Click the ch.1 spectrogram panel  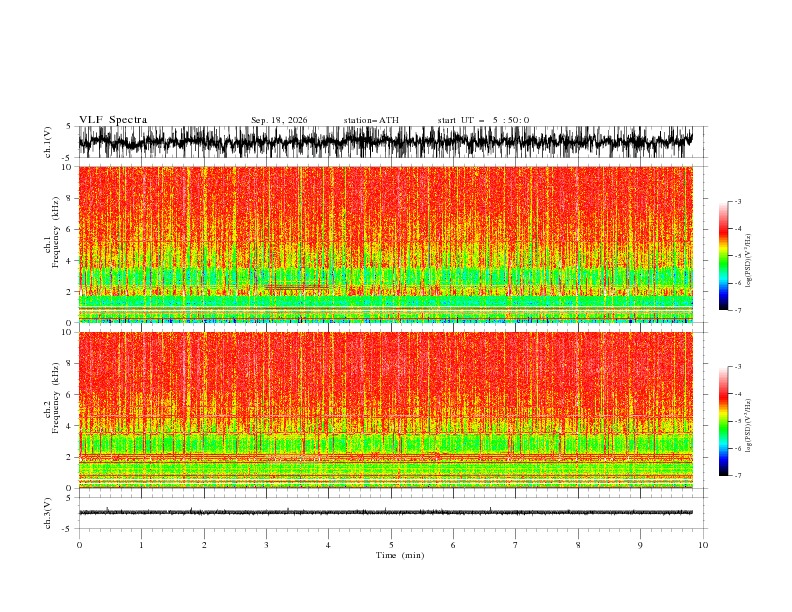point(386,244)
